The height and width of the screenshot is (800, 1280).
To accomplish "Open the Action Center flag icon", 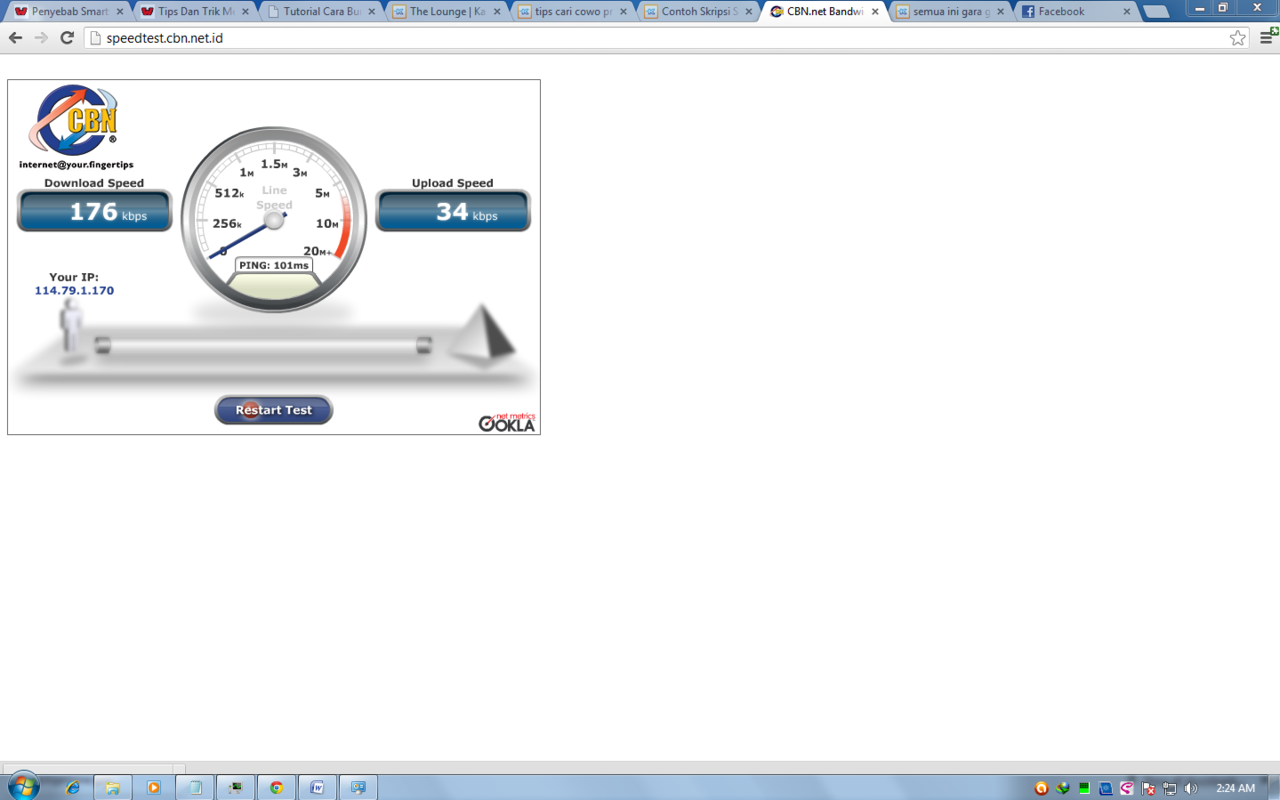I will pos(1148,788).
